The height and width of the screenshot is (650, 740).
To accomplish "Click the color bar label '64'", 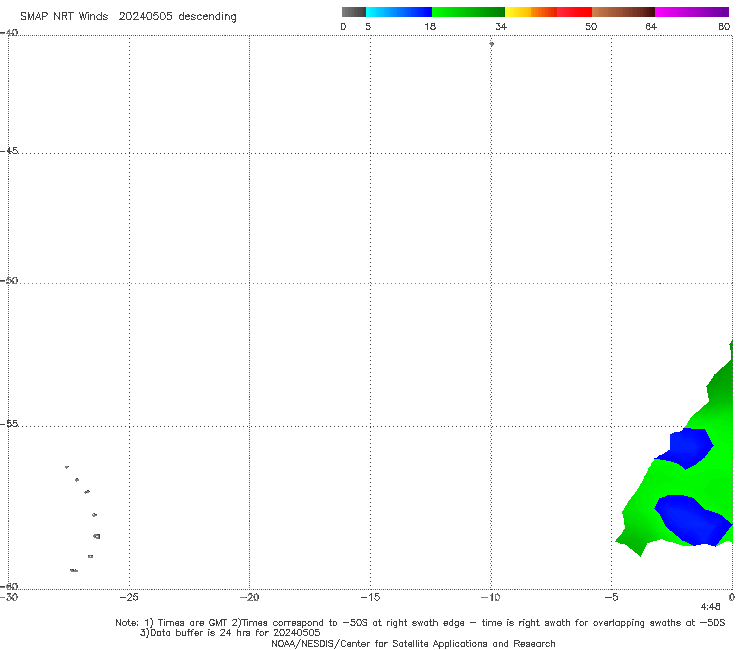I will click(651, 26).
